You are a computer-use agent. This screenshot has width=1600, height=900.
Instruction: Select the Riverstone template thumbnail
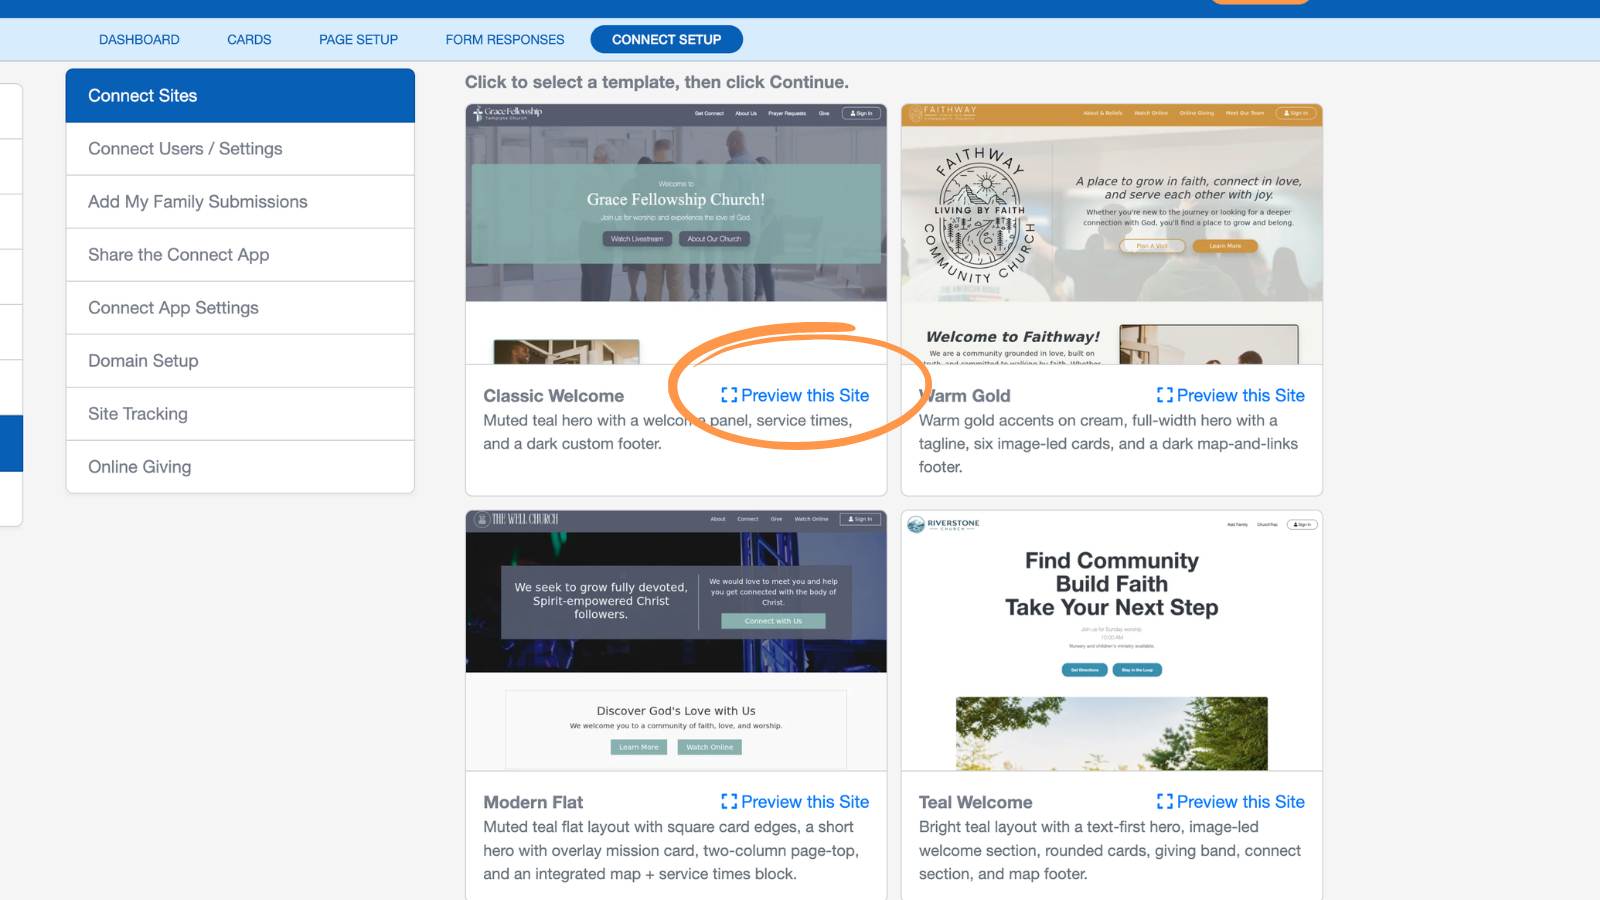point(1112,640)
